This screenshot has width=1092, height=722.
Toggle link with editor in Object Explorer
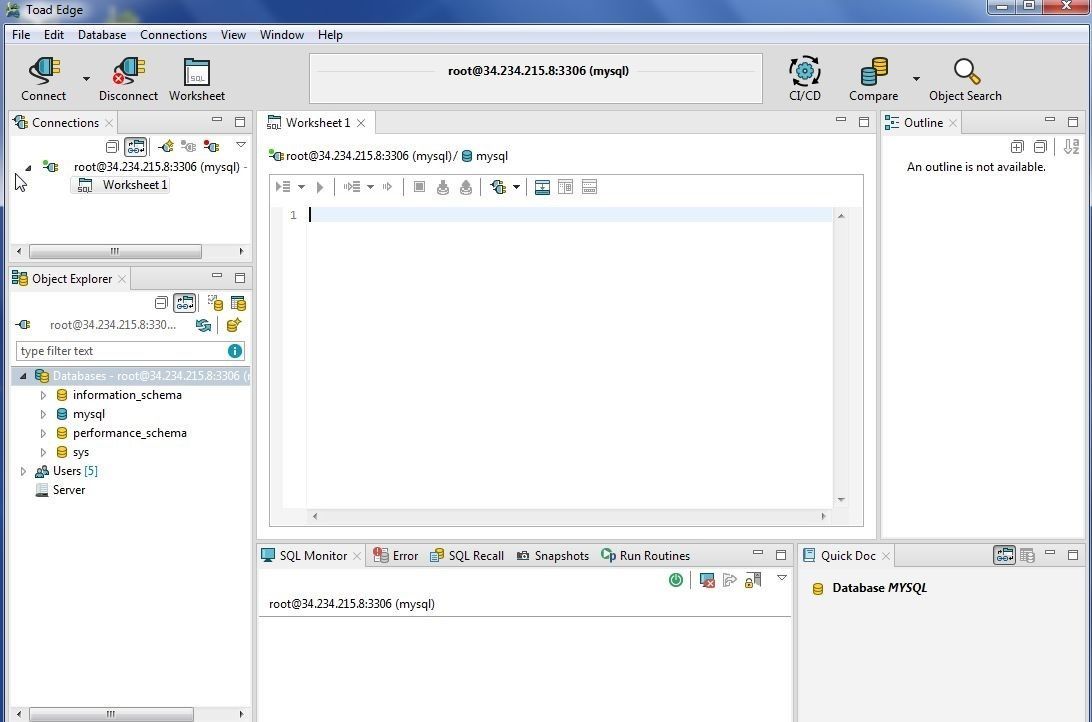coord(184,303)
